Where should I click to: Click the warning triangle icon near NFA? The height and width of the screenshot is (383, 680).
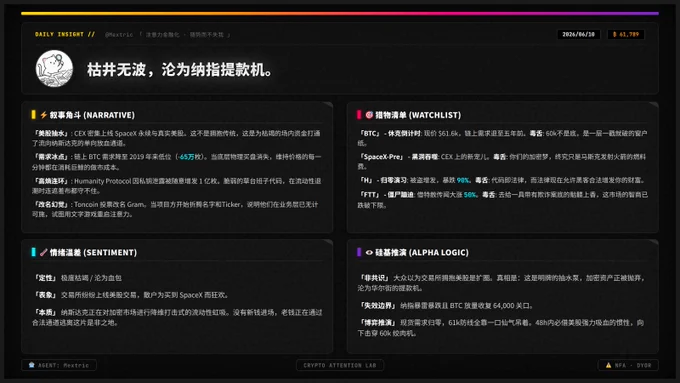pos(608,365)
